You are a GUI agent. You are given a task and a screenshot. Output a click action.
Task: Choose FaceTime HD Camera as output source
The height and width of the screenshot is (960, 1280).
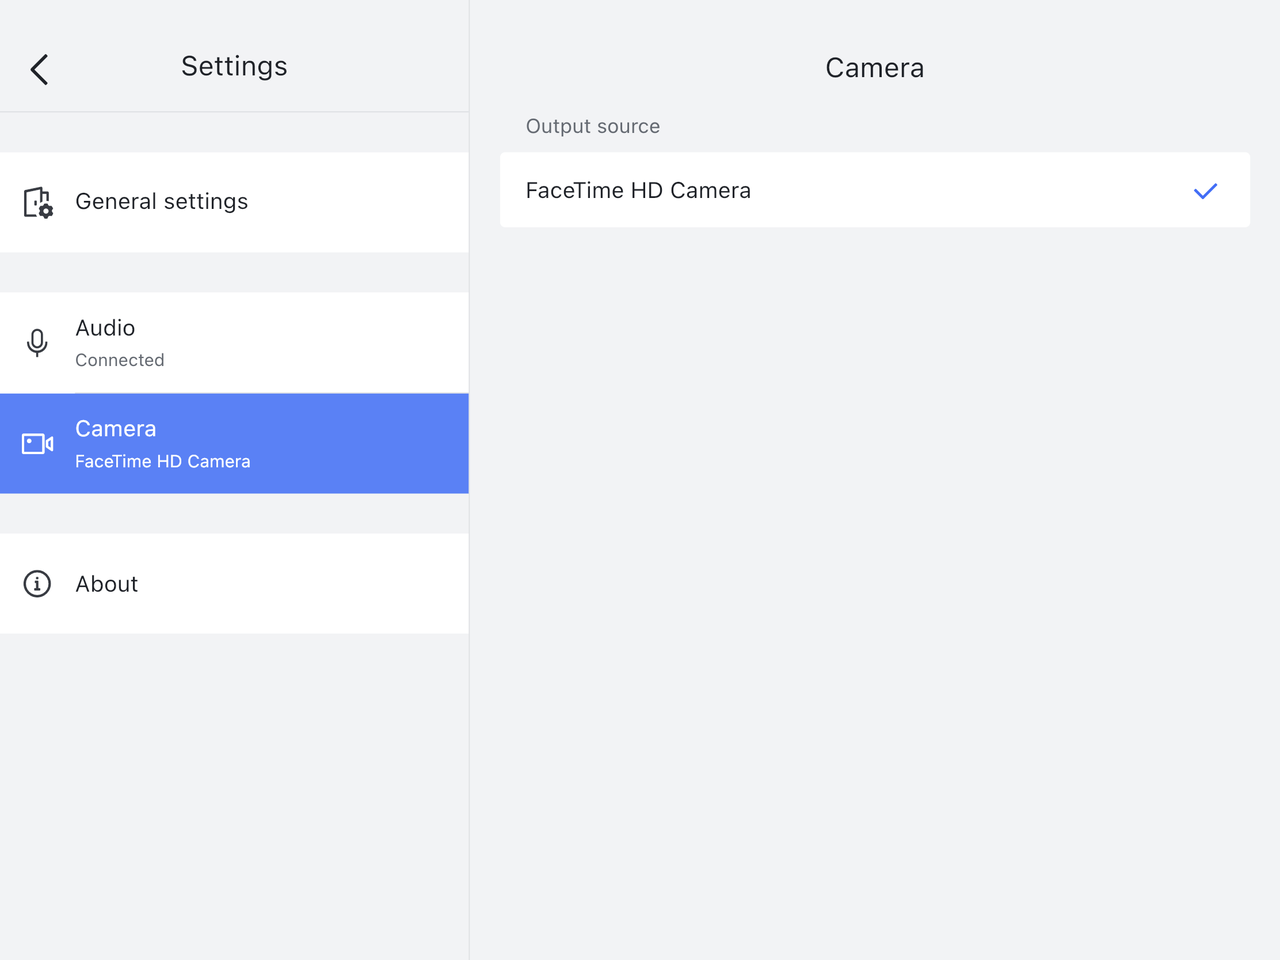click(x=638, y=191)
